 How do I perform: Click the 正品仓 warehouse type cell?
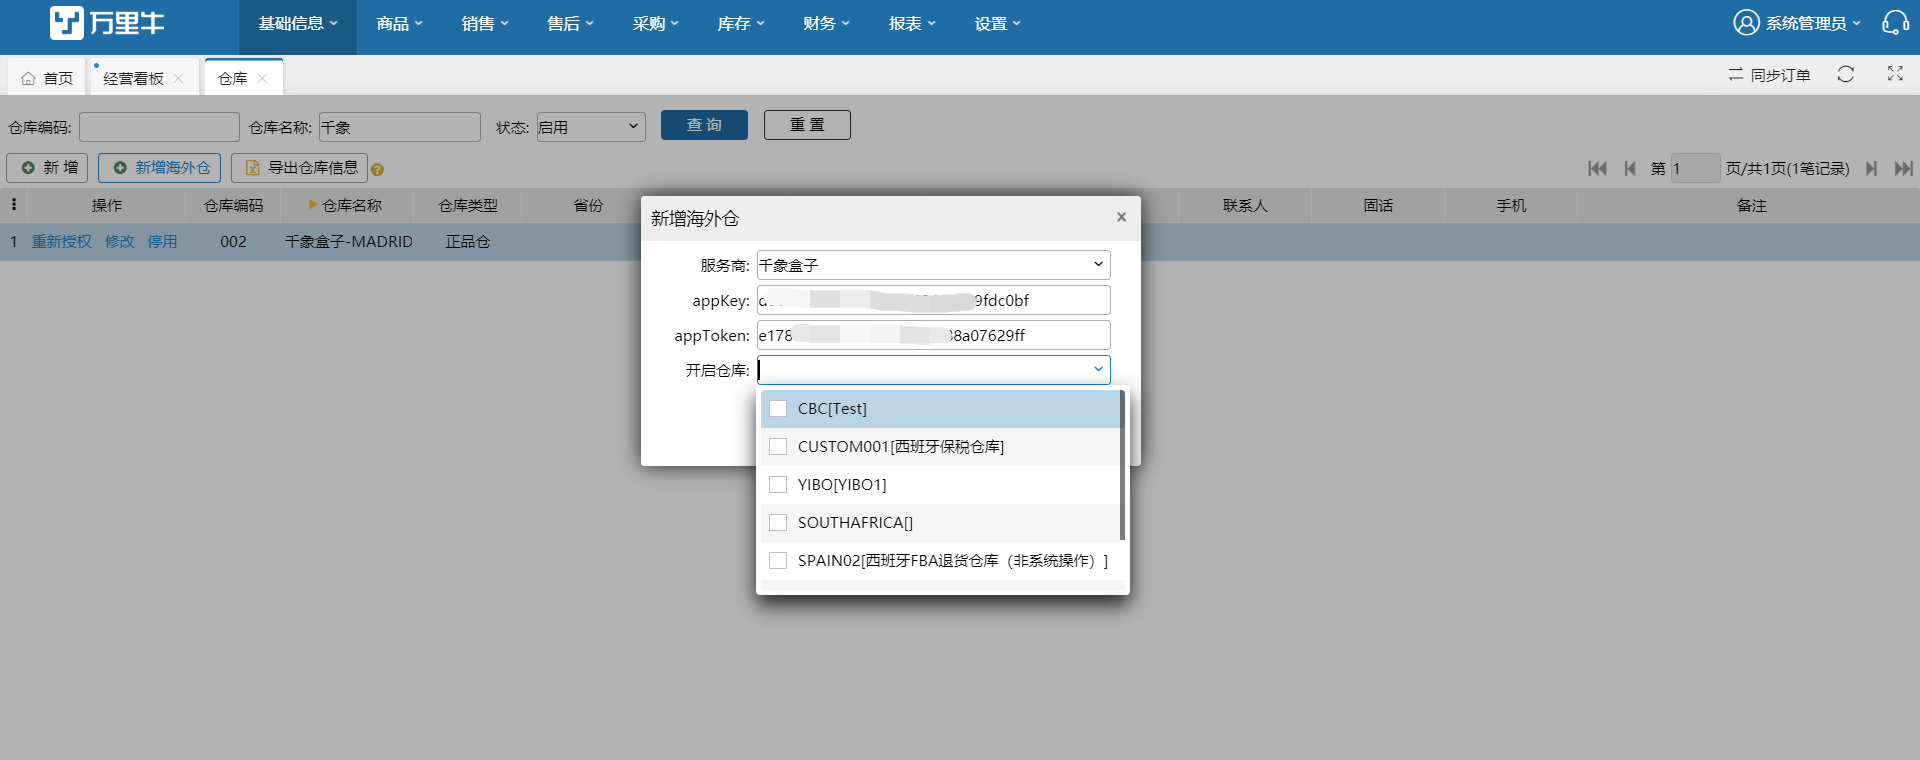(x=467, y=241)
